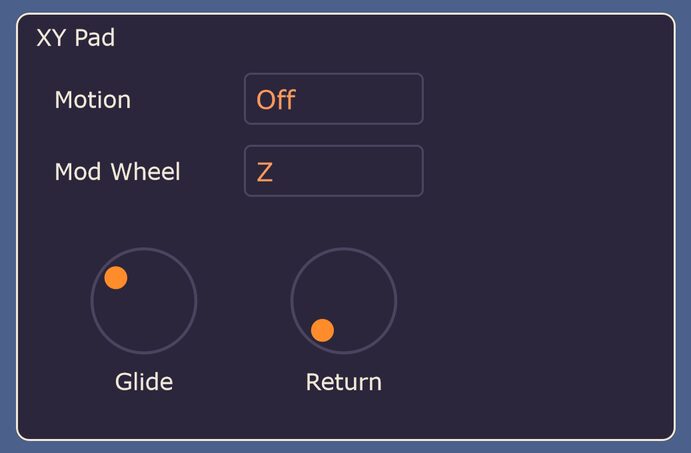Click the orange indicator dot on the Return knob
The width and height of the screenshot is (691, 453).
(x=323, y=330)
